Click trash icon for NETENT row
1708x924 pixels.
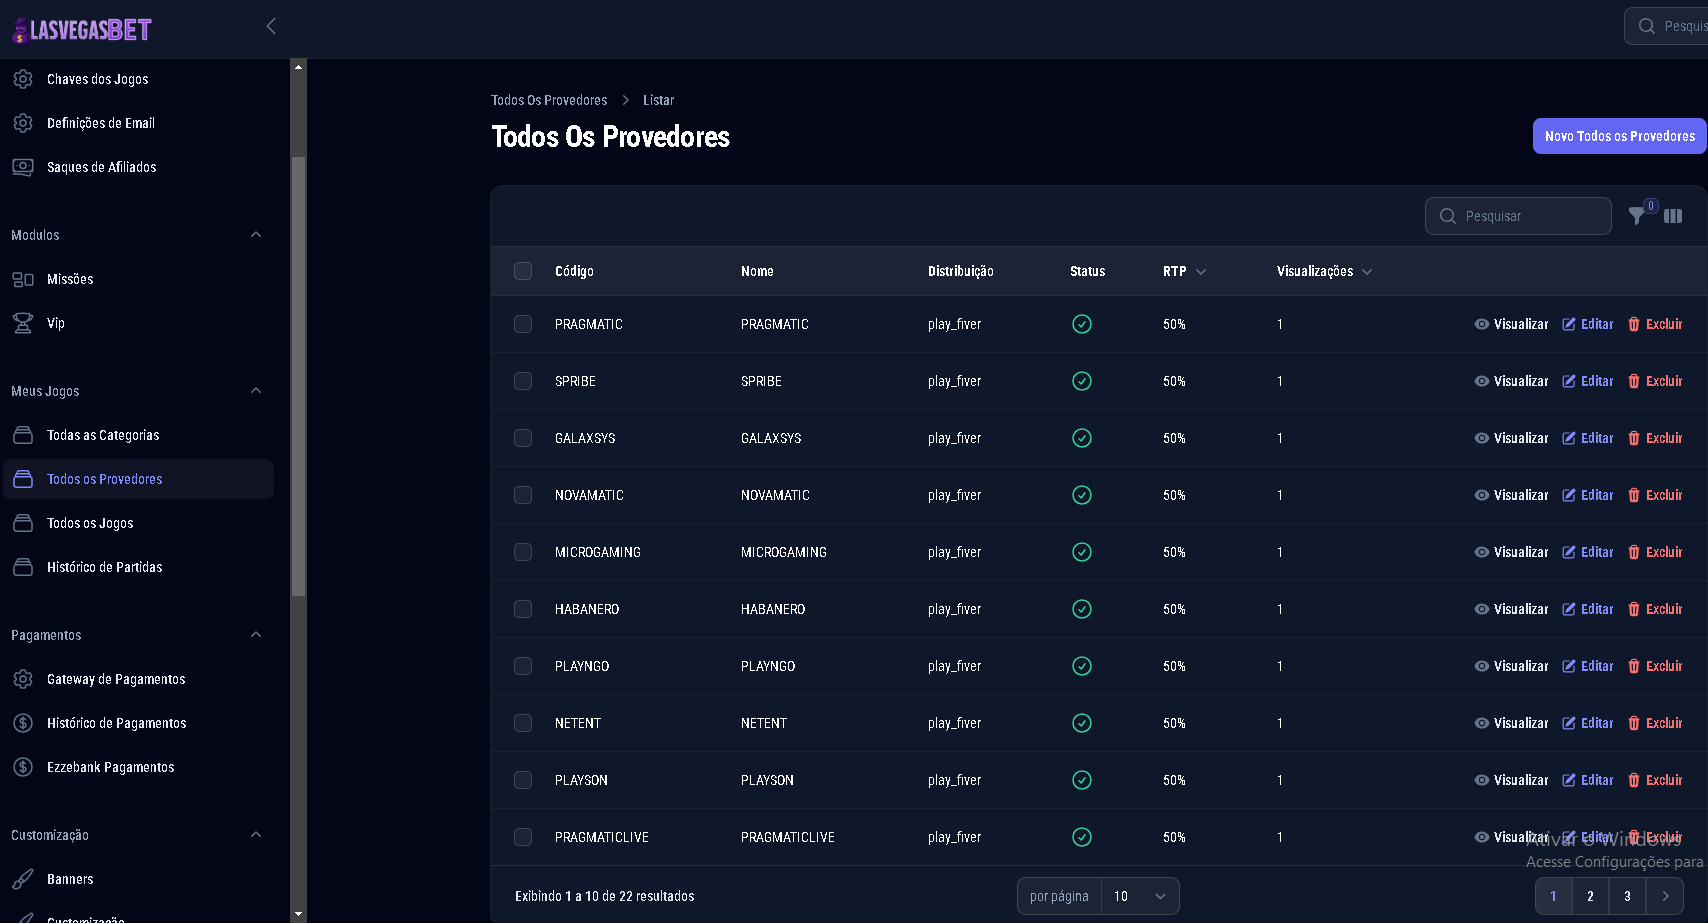point(1634,723)
